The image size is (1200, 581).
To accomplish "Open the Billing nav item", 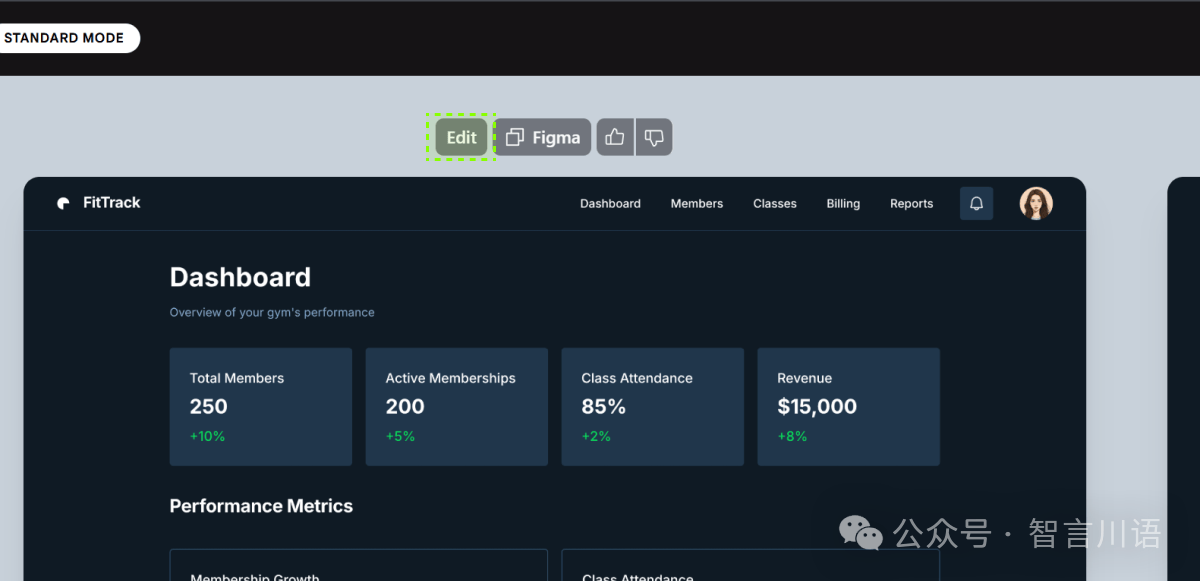I will (x=843, y=203).
